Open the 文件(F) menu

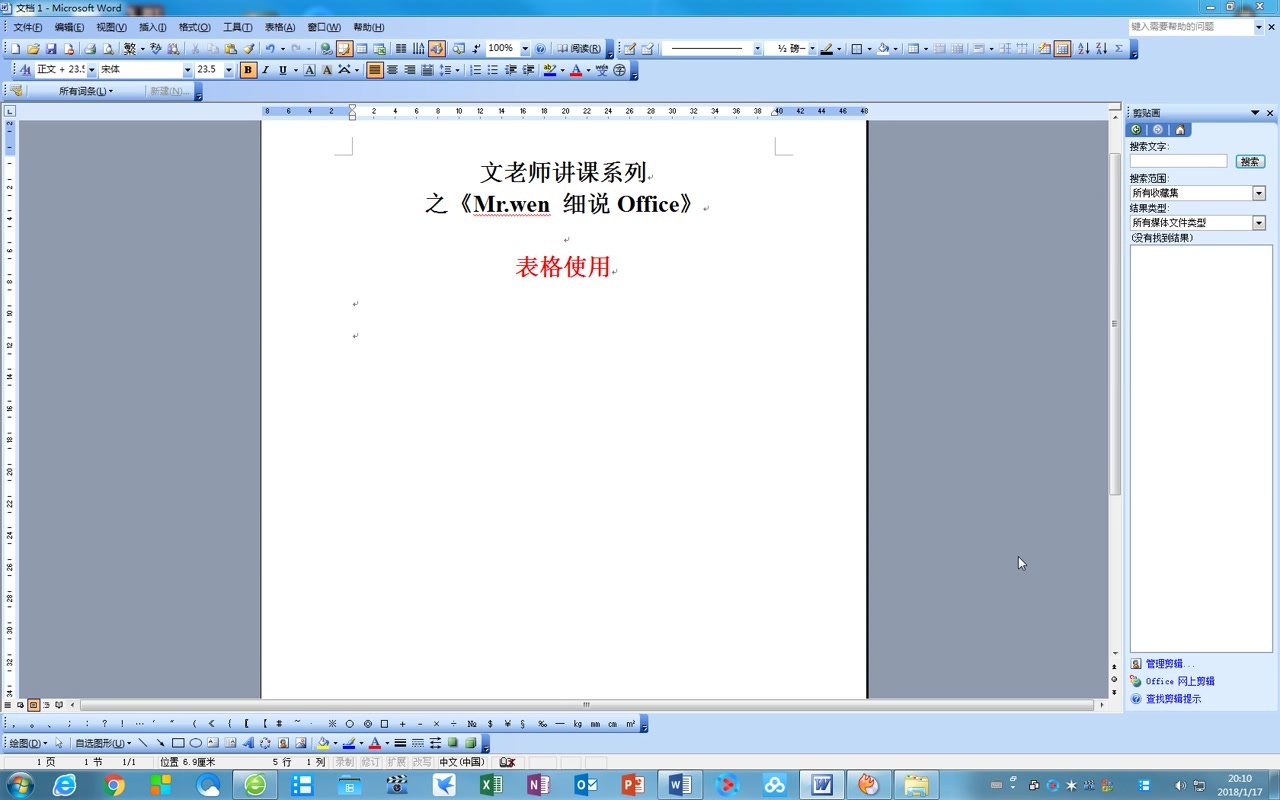point(28,27)
